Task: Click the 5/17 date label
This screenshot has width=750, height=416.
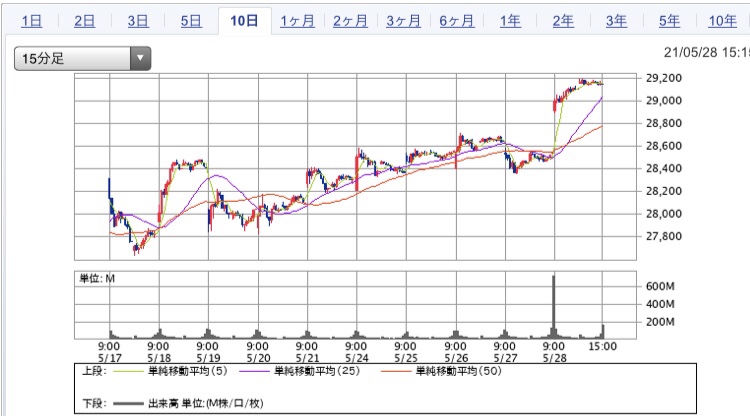Action: pos(110,358)
